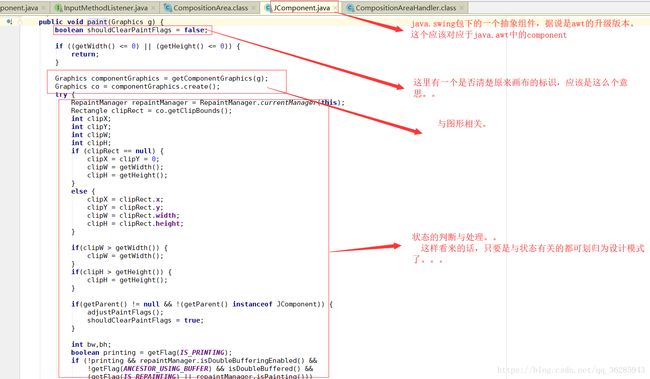Close the JComponent.java tab
The height and width of the screenshot is (379, 650).
click(335, 8)
